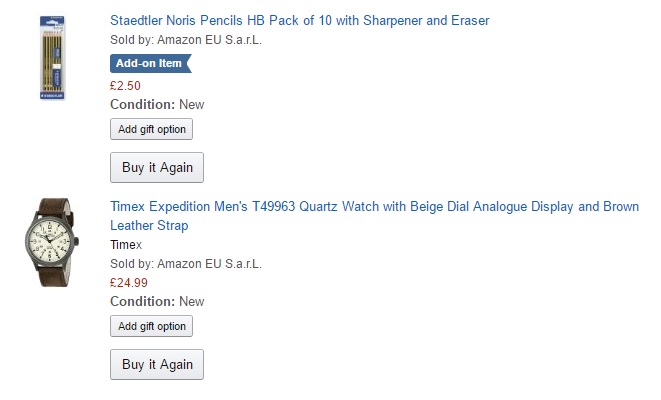Click the blue Add-on Item badge

pyautogui.click(x=149, y=64)
